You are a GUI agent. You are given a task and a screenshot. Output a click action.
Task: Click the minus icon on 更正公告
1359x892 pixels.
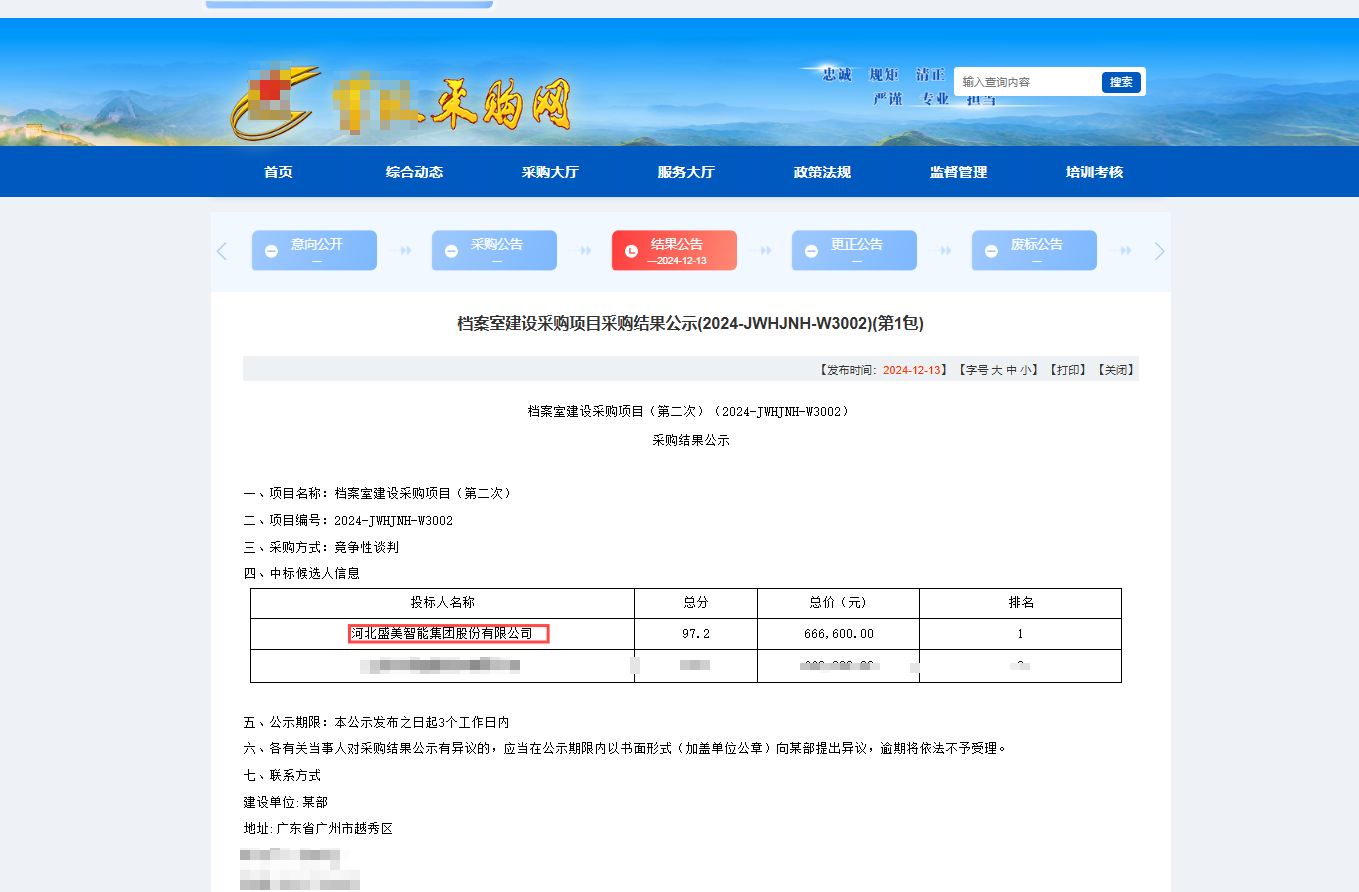pyautogui.click(x=811, y=252)
